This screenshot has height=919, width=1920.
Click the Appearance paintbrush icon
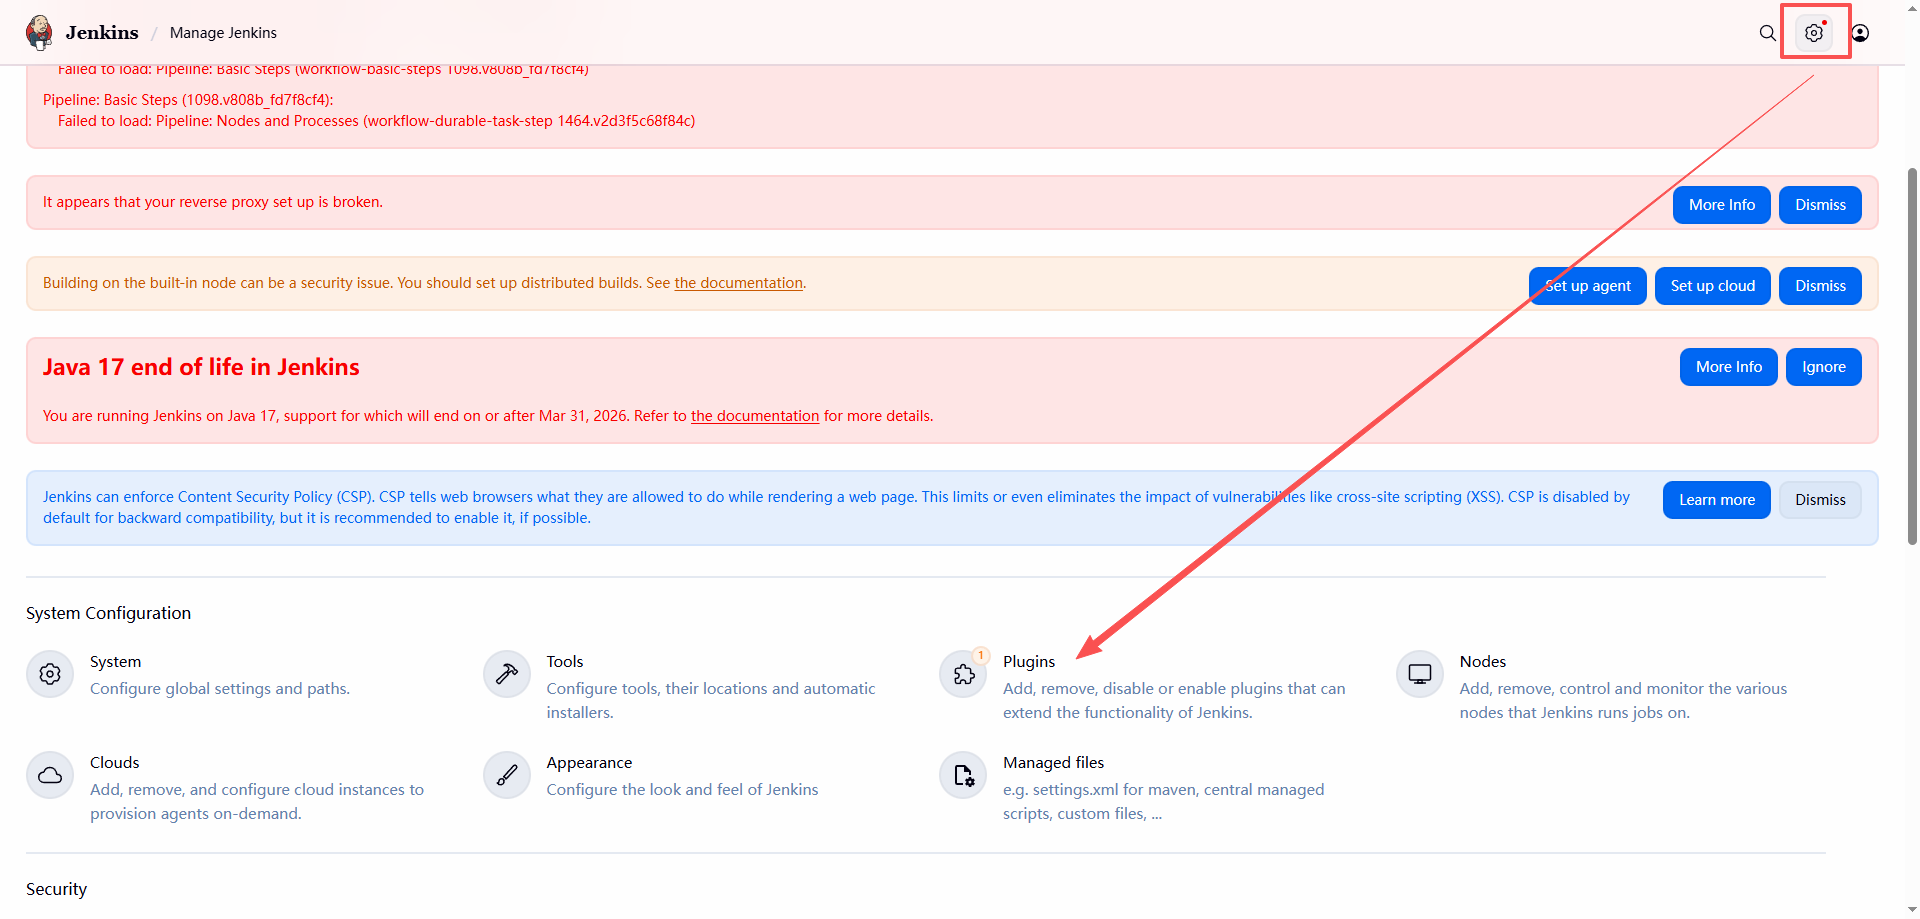click(x=507, y=775)
